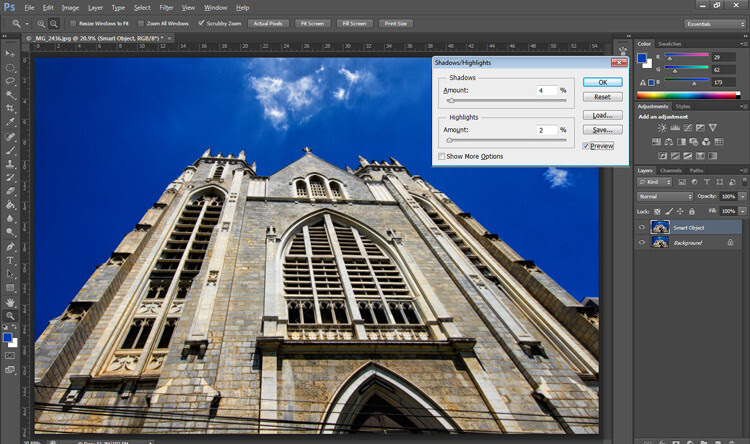This screenshot has width=750, height=444.
Task: Click the Fit Screen button
Action: [x=312, y=23]
